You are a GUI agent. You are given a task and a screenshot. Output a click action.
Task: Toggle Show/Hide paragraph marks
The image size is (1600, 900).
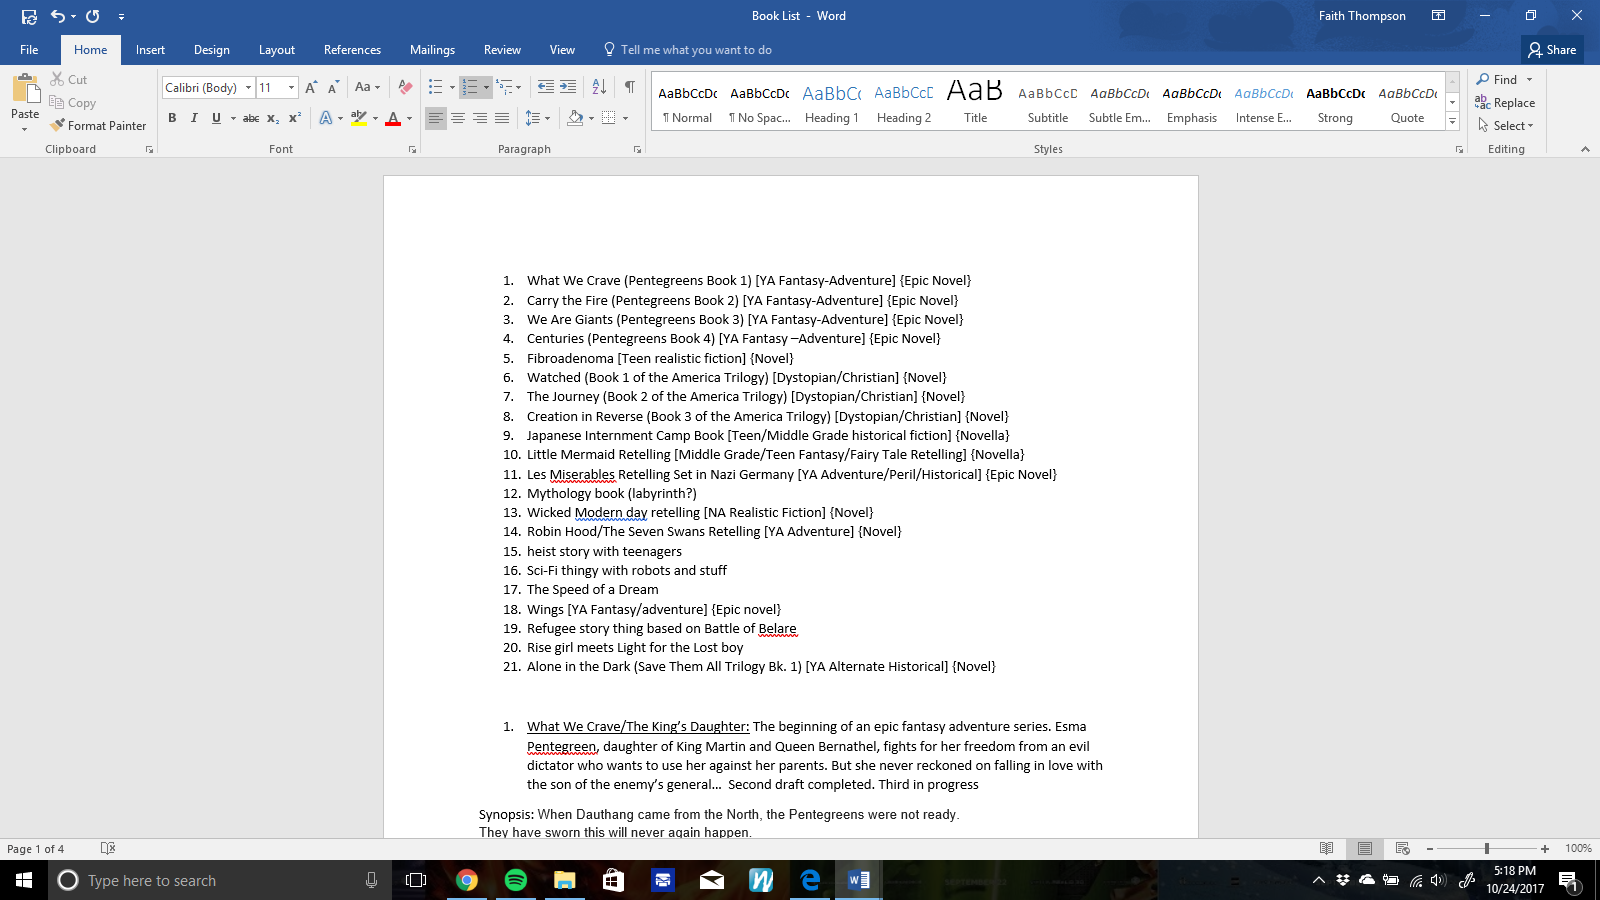point(629,87)
